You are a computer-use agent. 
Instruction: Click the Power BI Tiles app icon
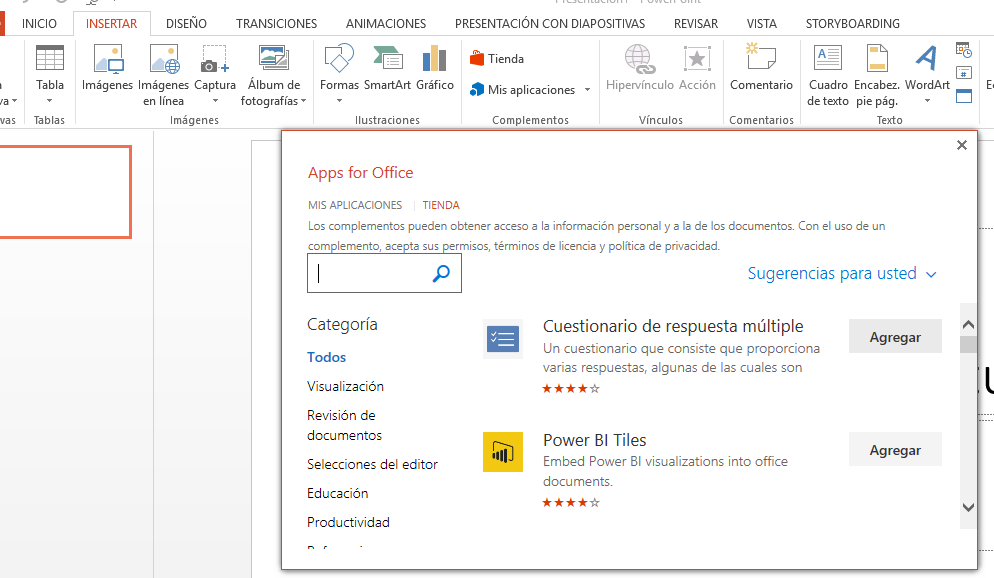point(503,452)
